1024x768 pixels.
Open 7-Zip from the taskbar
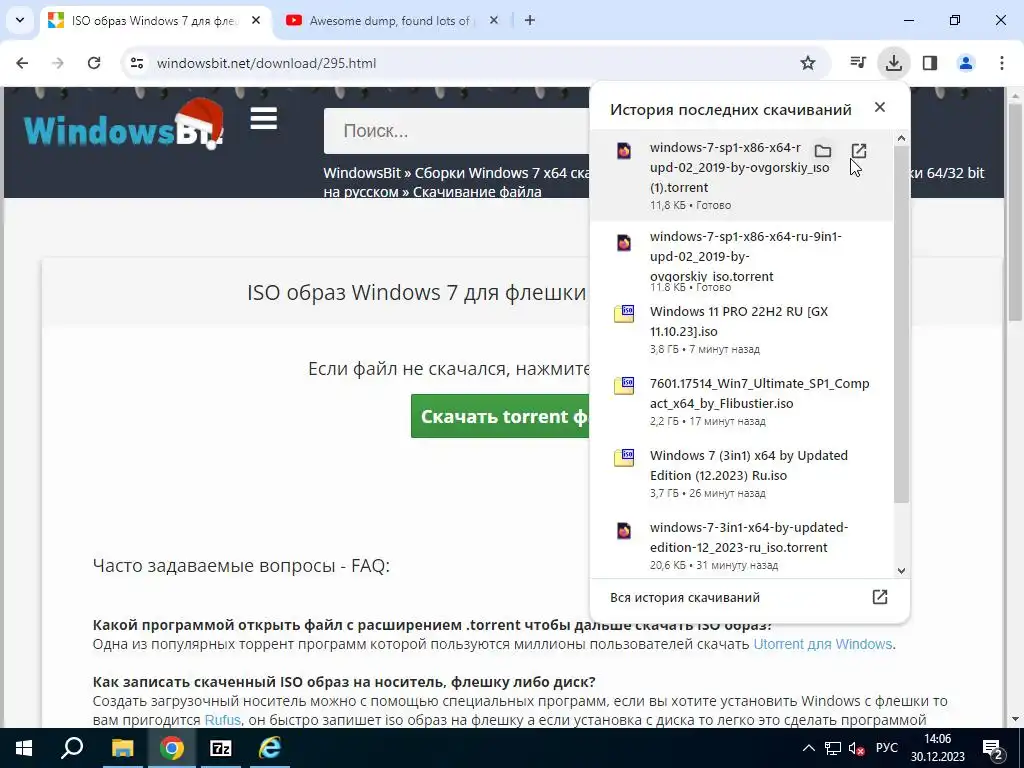pyautogui.click(x=221, y=748)
